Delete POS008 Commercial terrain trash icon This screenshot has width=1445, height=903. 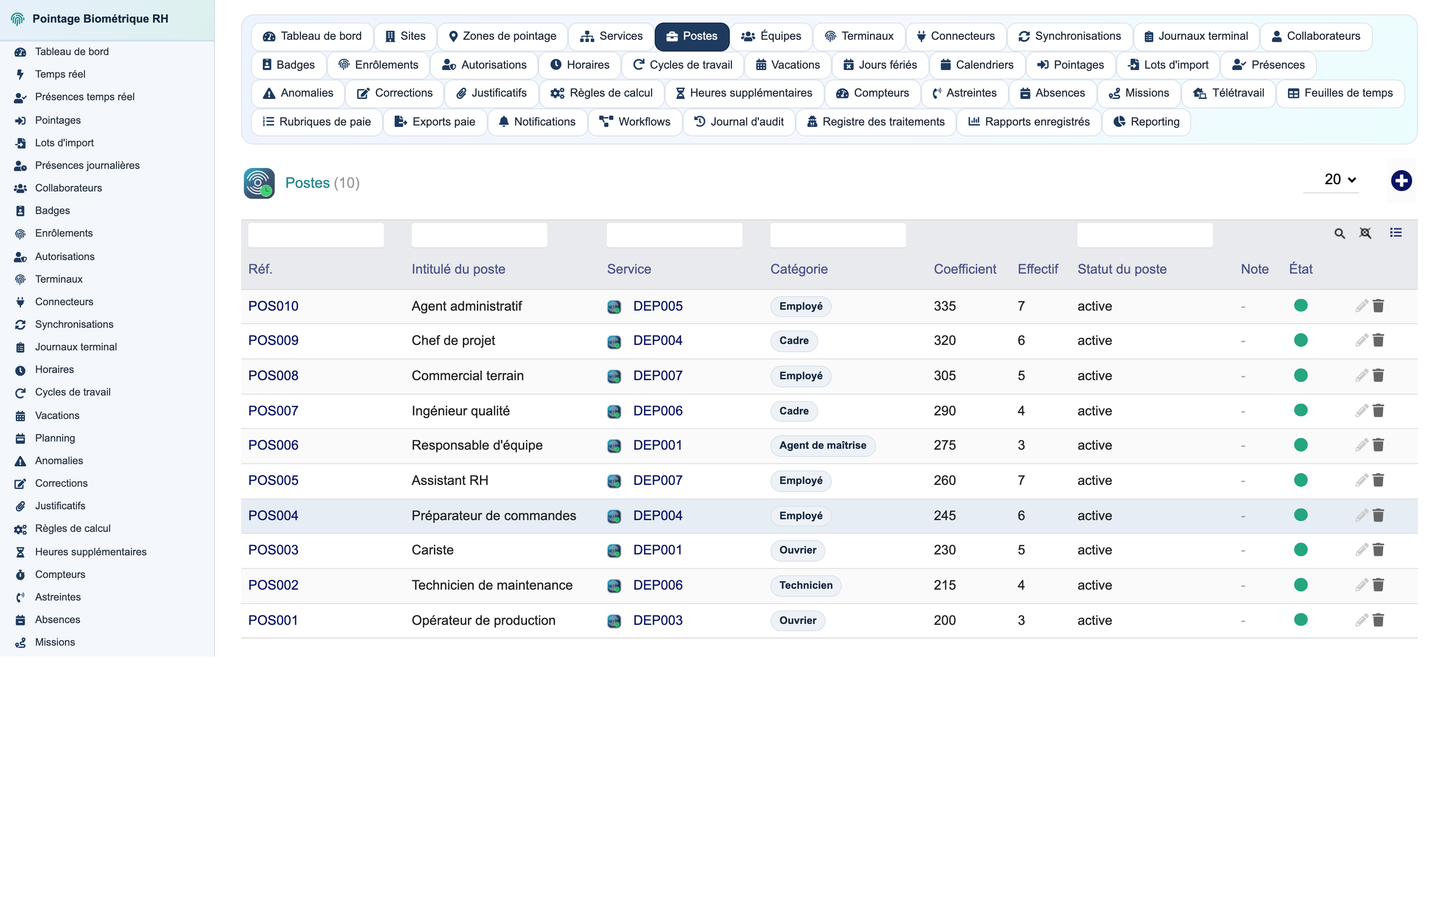(1378, 375)
